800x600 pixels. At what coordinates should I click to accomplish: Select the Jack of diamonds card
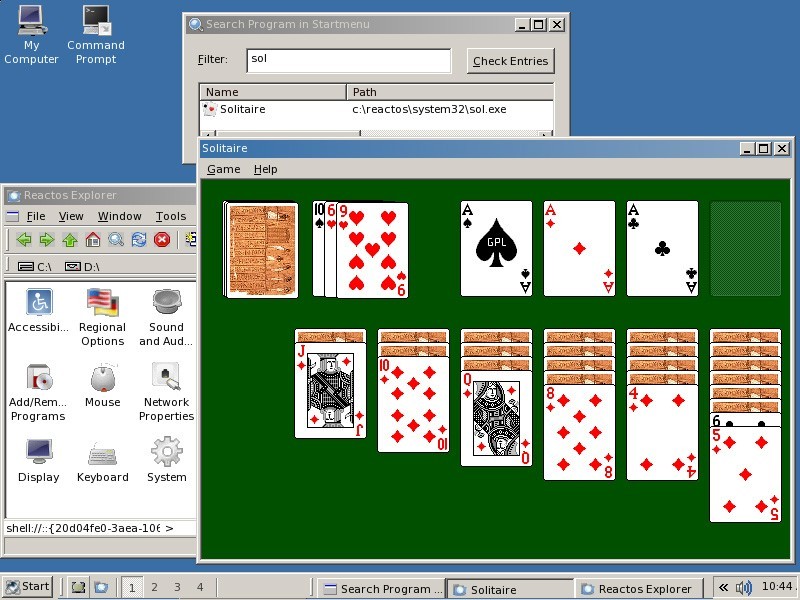point(330,390)
